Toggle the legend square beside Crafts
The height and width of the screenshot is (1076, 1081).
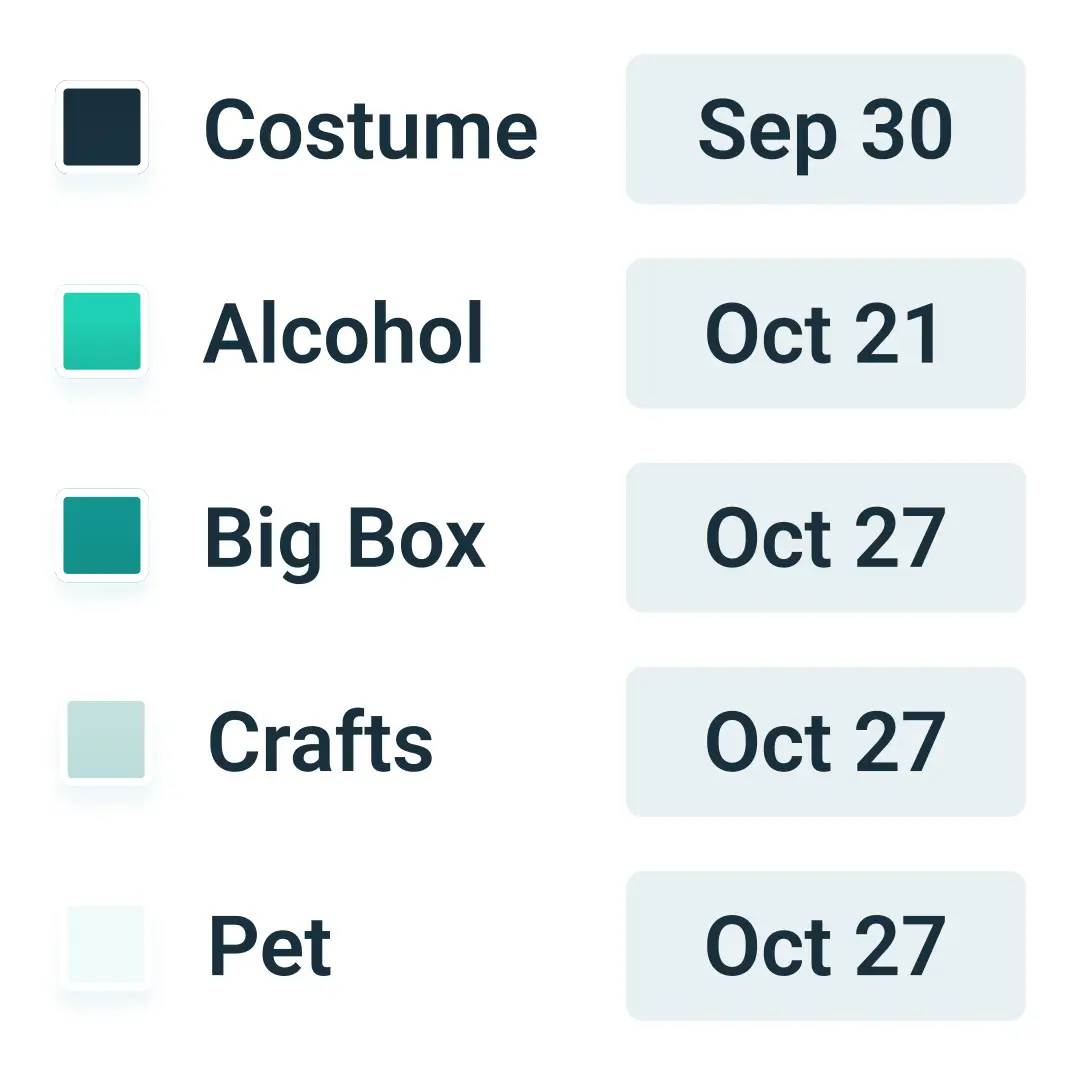click(106, 739)
